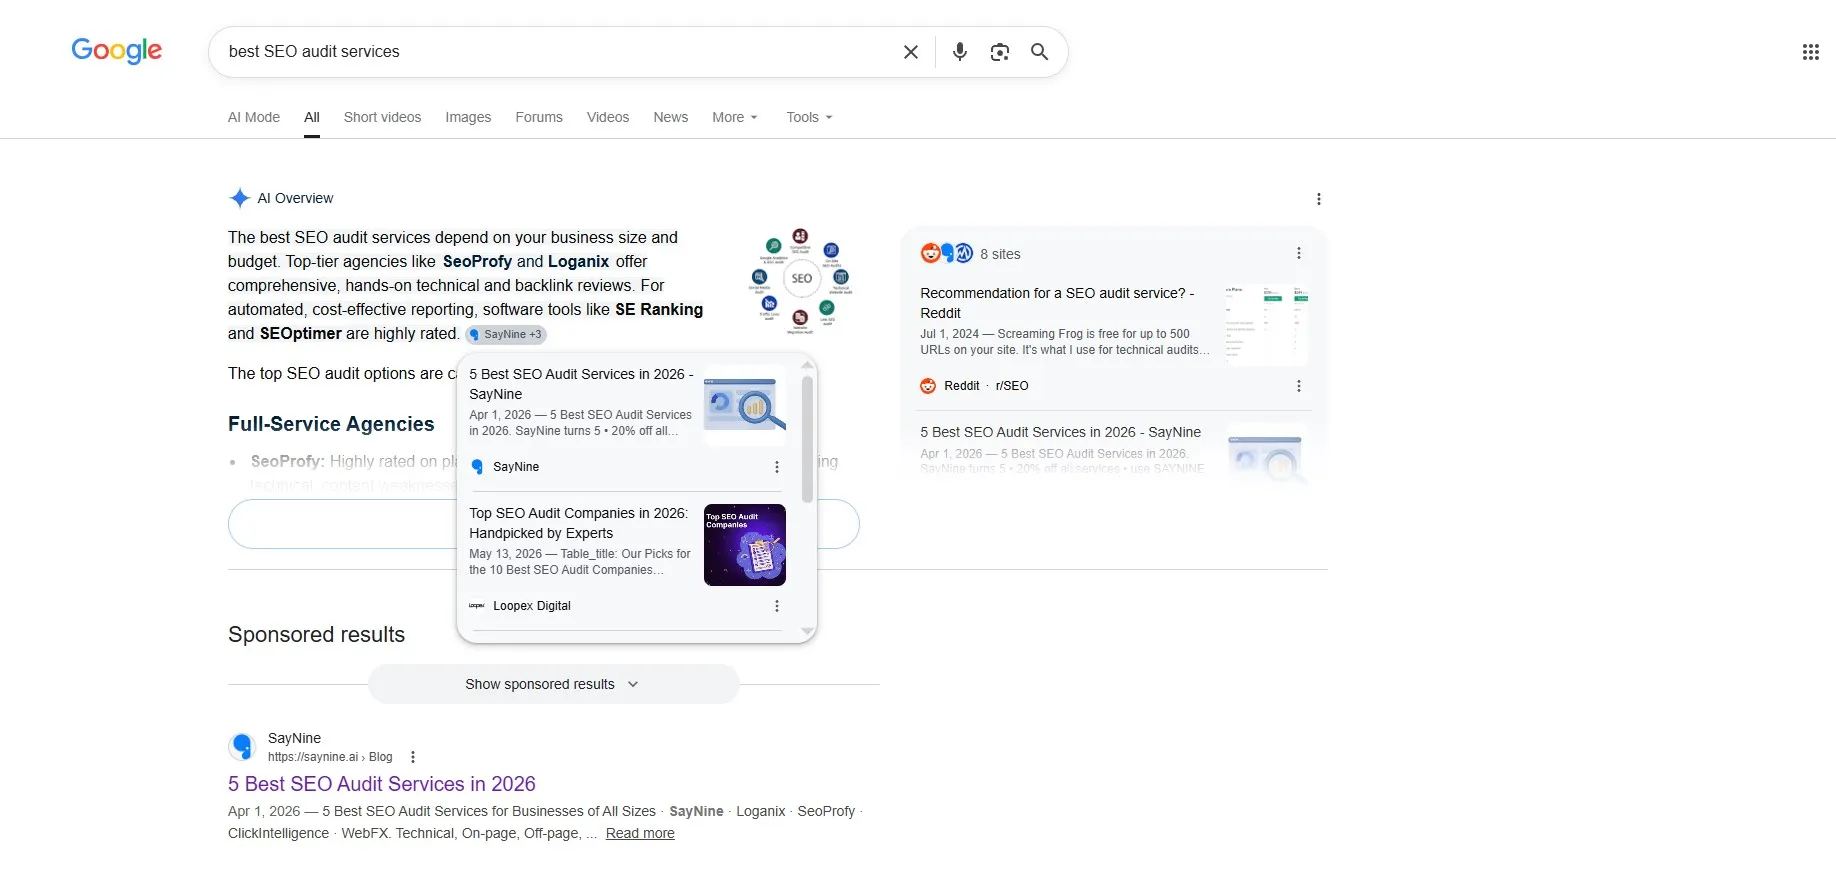1836x872 pixels.
Task: Click the '8 sites' label
Action: pyautogui.click(x=1000, y=254)
